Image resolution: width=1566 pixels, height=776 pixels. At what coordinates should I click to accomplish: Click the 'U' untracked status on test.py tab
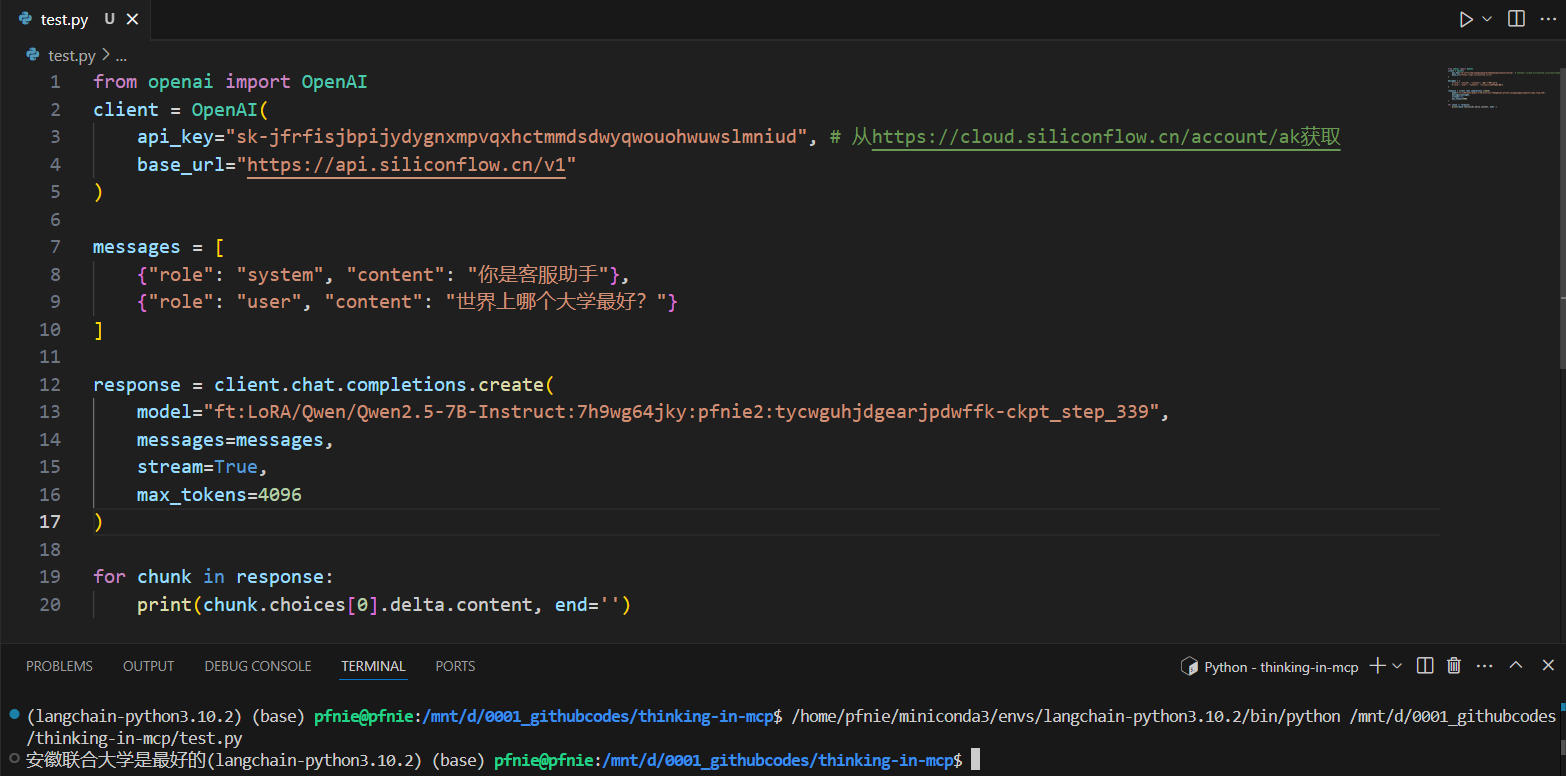109,19
